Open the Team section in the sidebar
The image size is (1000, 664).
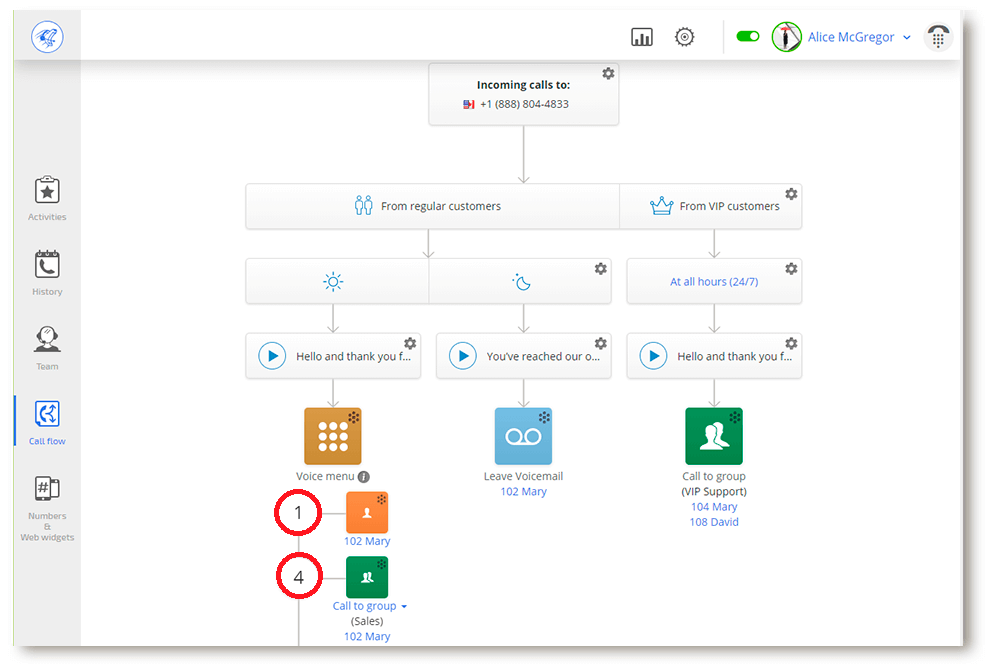click(47, 348)
